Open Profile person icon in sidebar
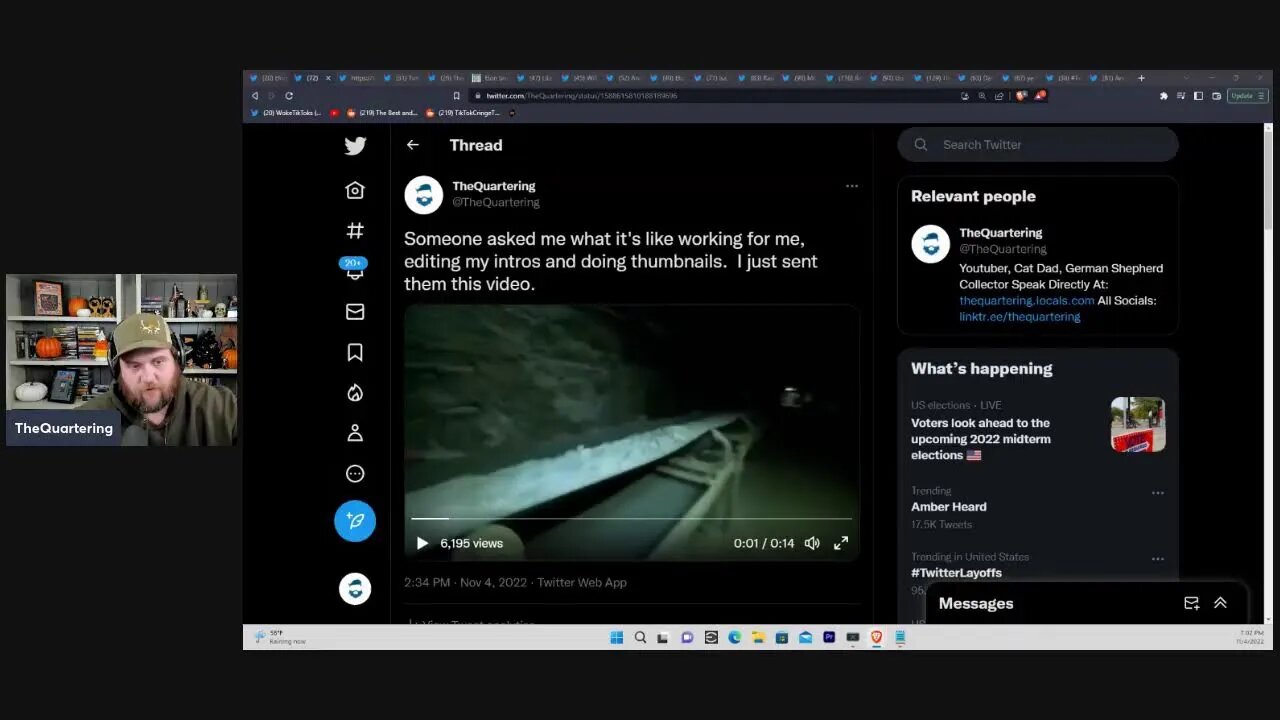Viewport: 1280px width, 720px height. coord(355,433)
